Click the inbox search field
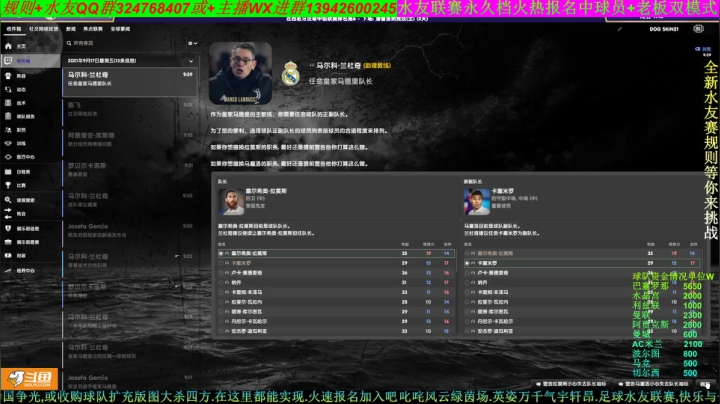 tap(124, 43)
